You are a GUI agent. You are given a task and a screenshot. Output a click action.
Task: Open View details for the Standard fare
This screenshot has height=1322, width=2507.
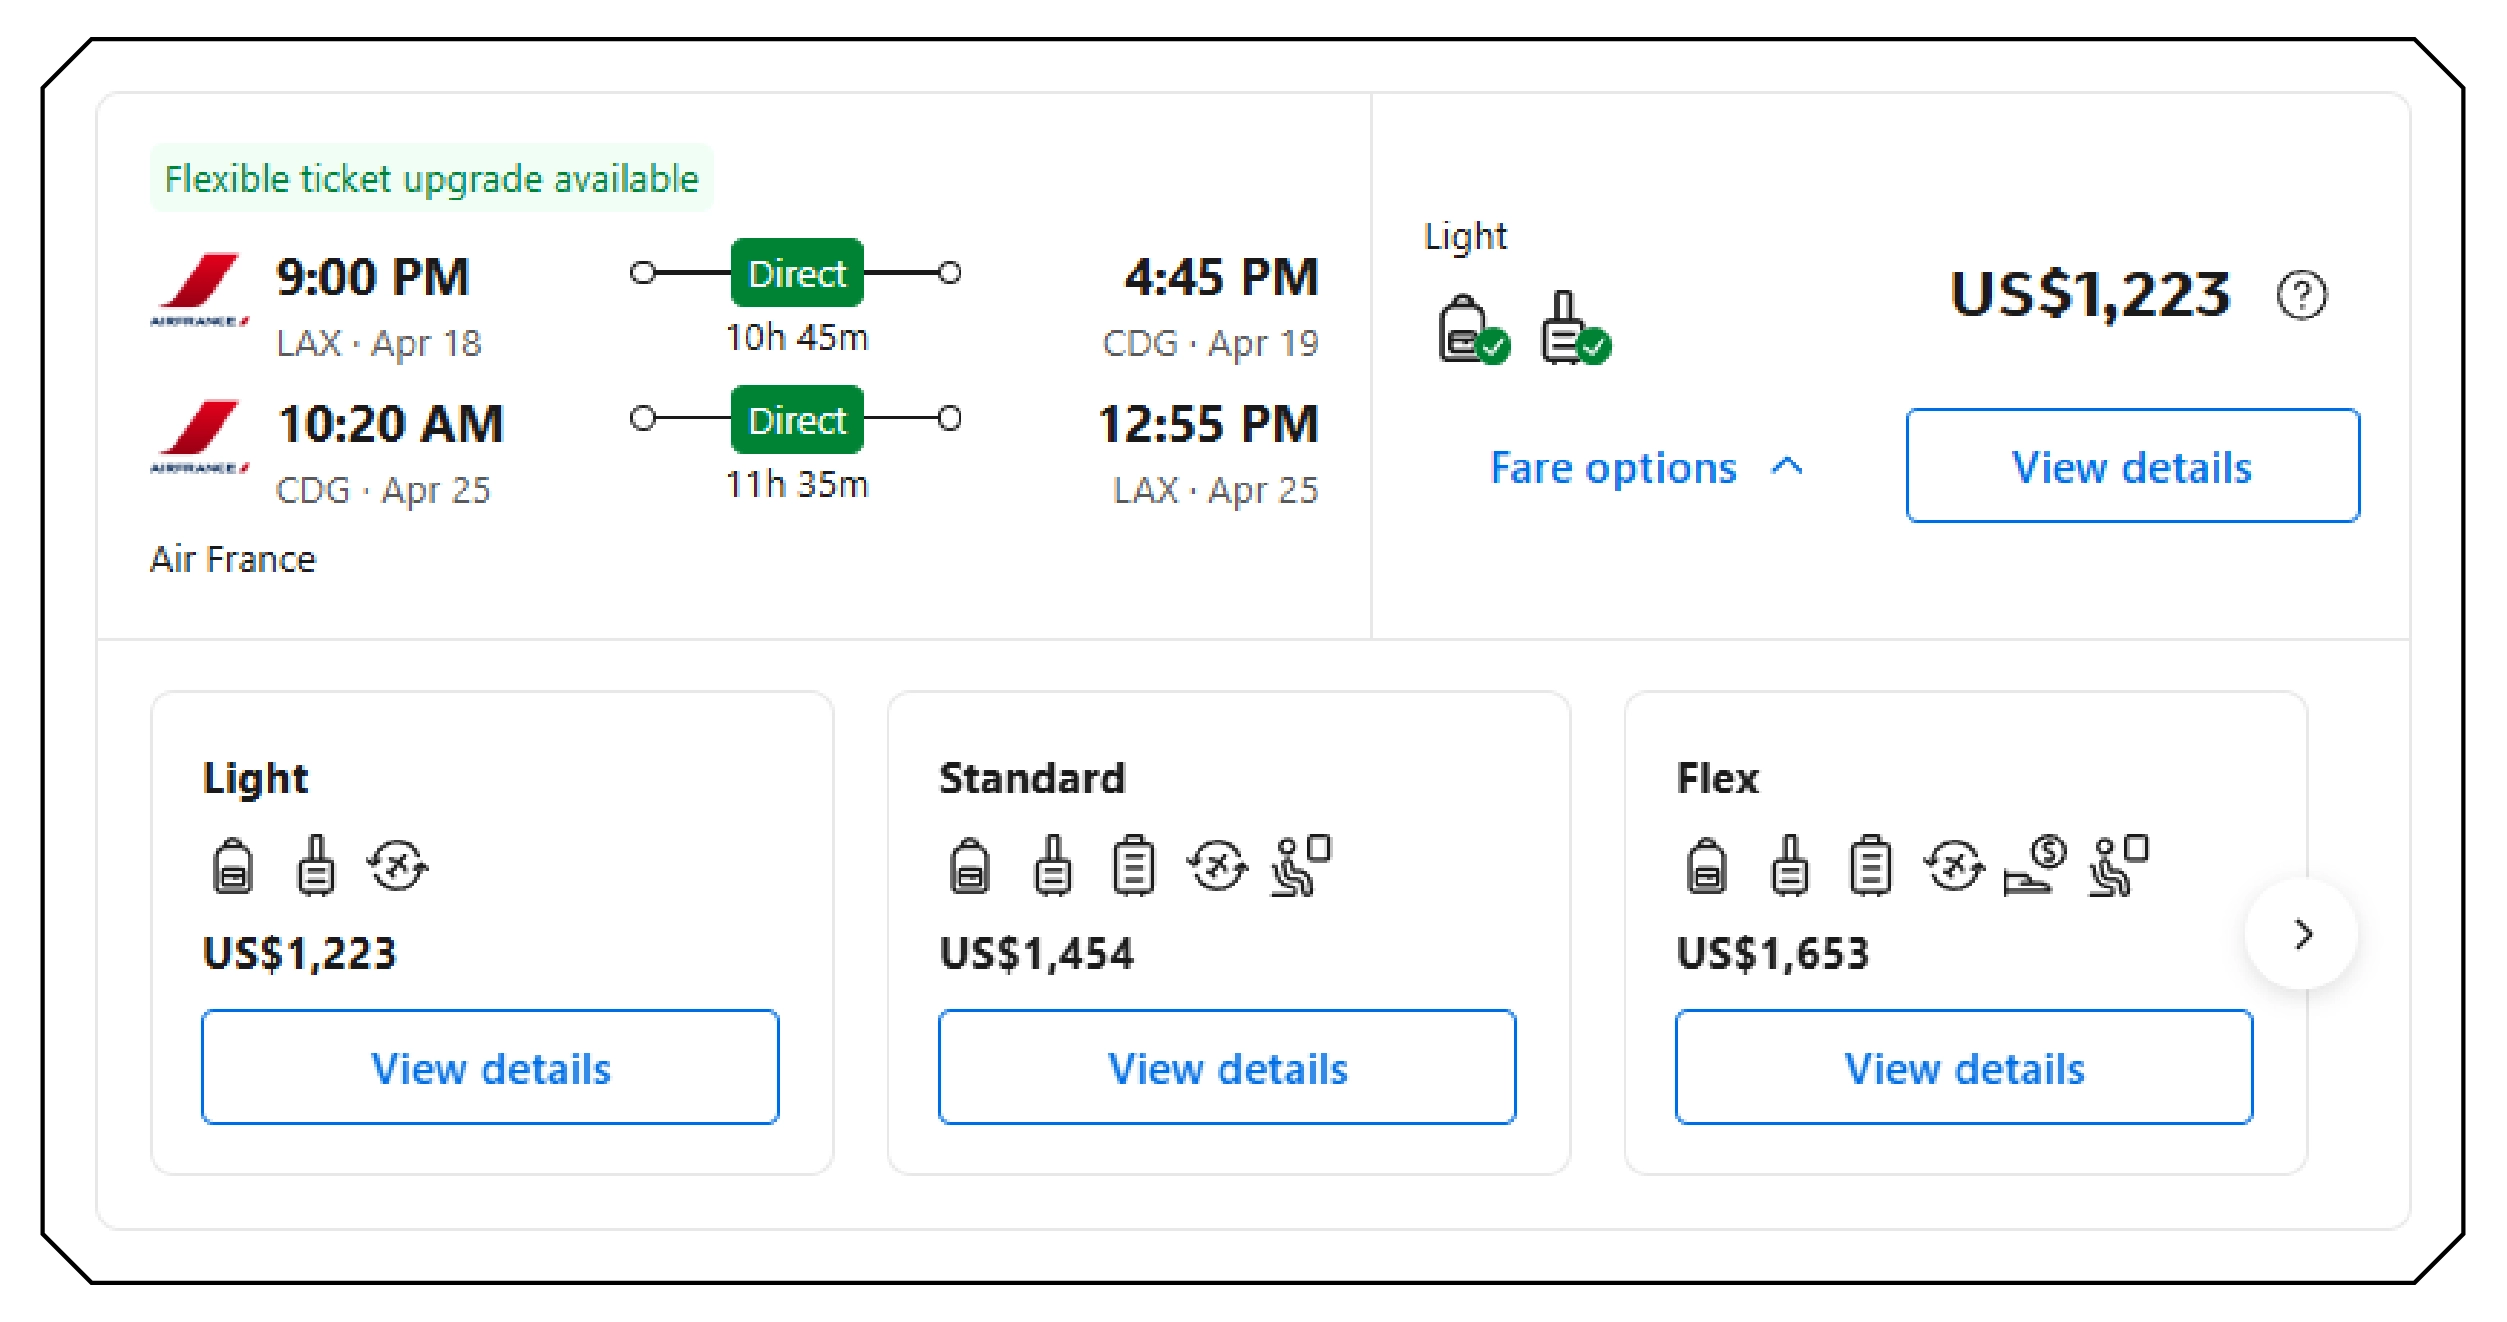(x=1228, y=1069)
